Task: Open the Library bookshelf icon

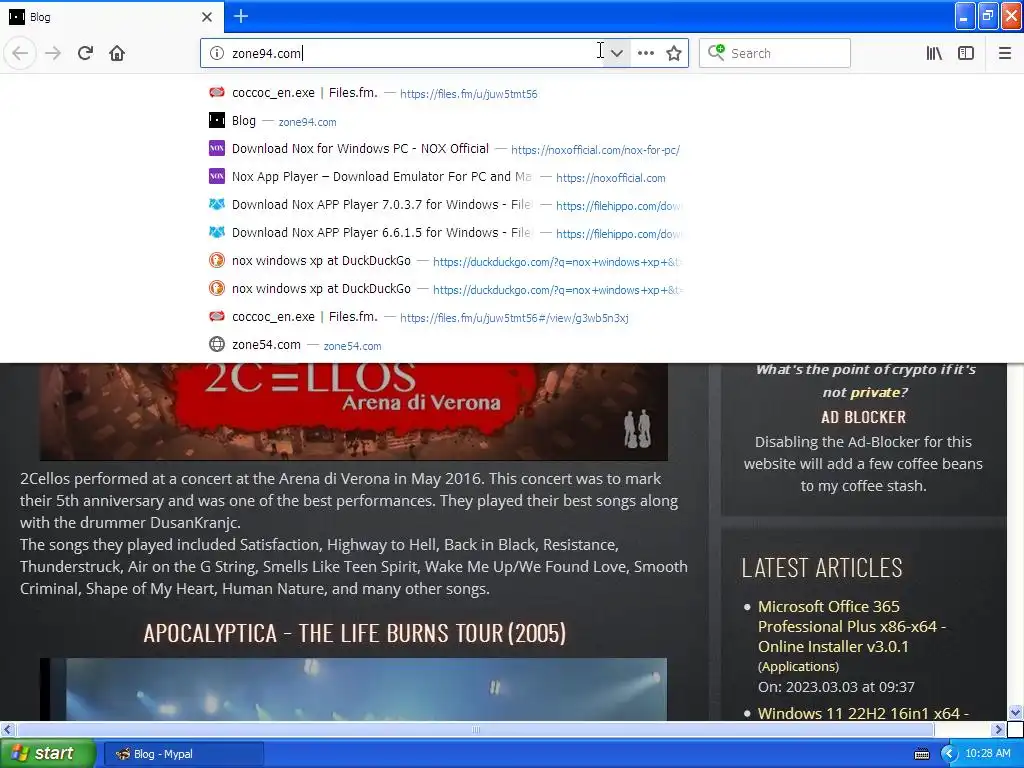Action: click(x=934, y=53)
